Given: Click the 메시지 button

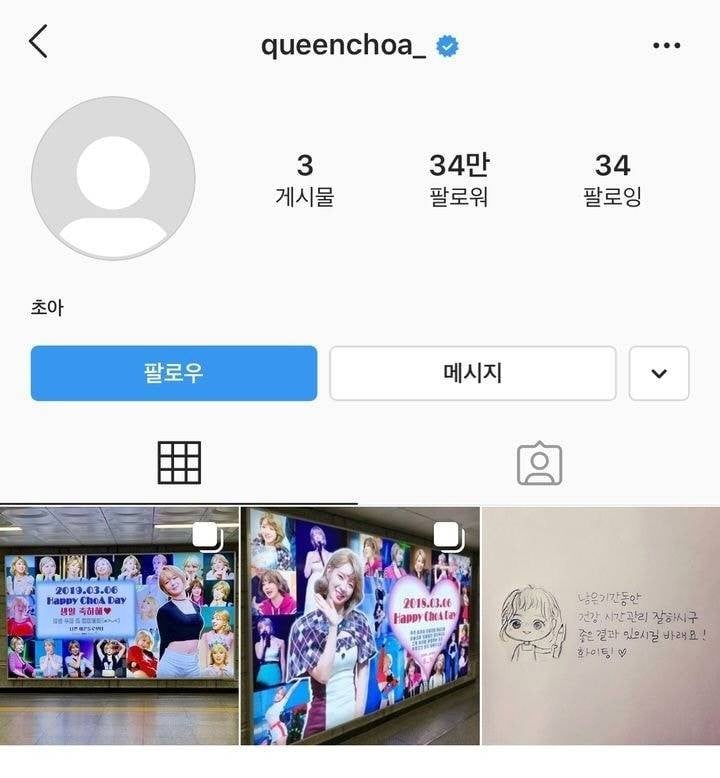Looking at the screenshot, I should 473,373.
